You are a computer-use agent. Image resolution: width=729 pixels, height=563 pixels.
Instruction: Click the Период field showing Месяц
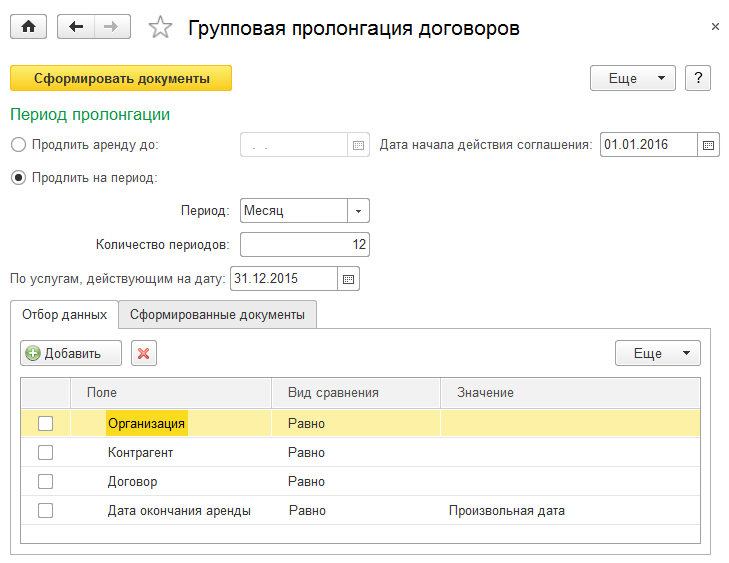294,211
